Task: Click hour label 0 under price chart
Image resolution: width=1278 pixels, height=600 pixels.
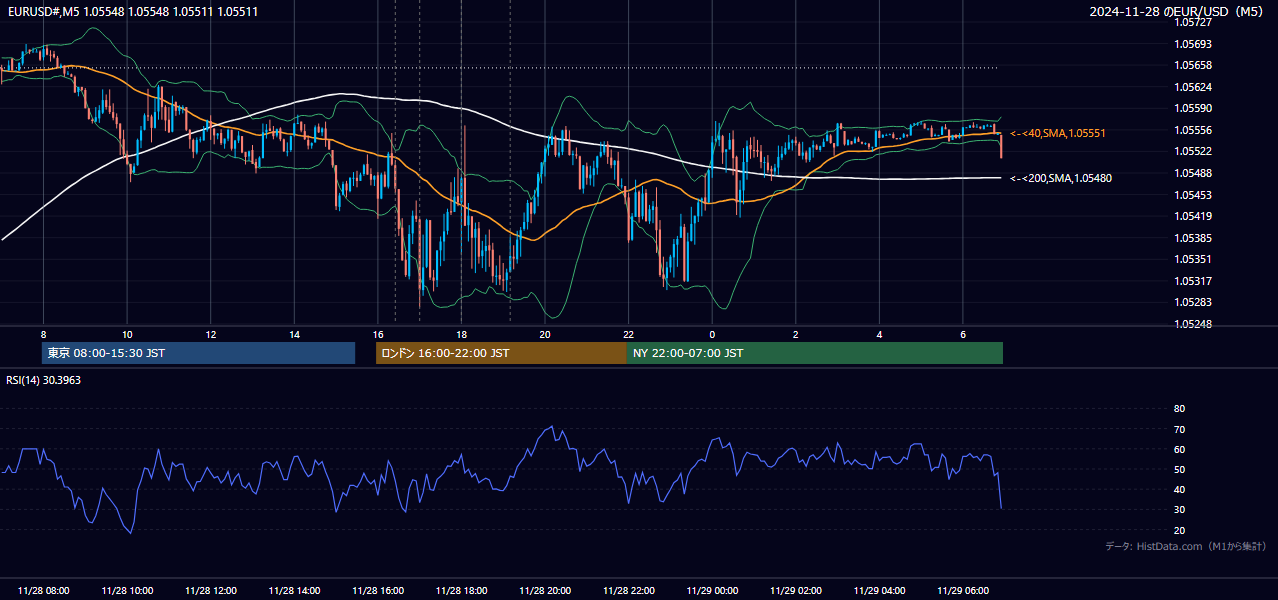Action: 712,334
